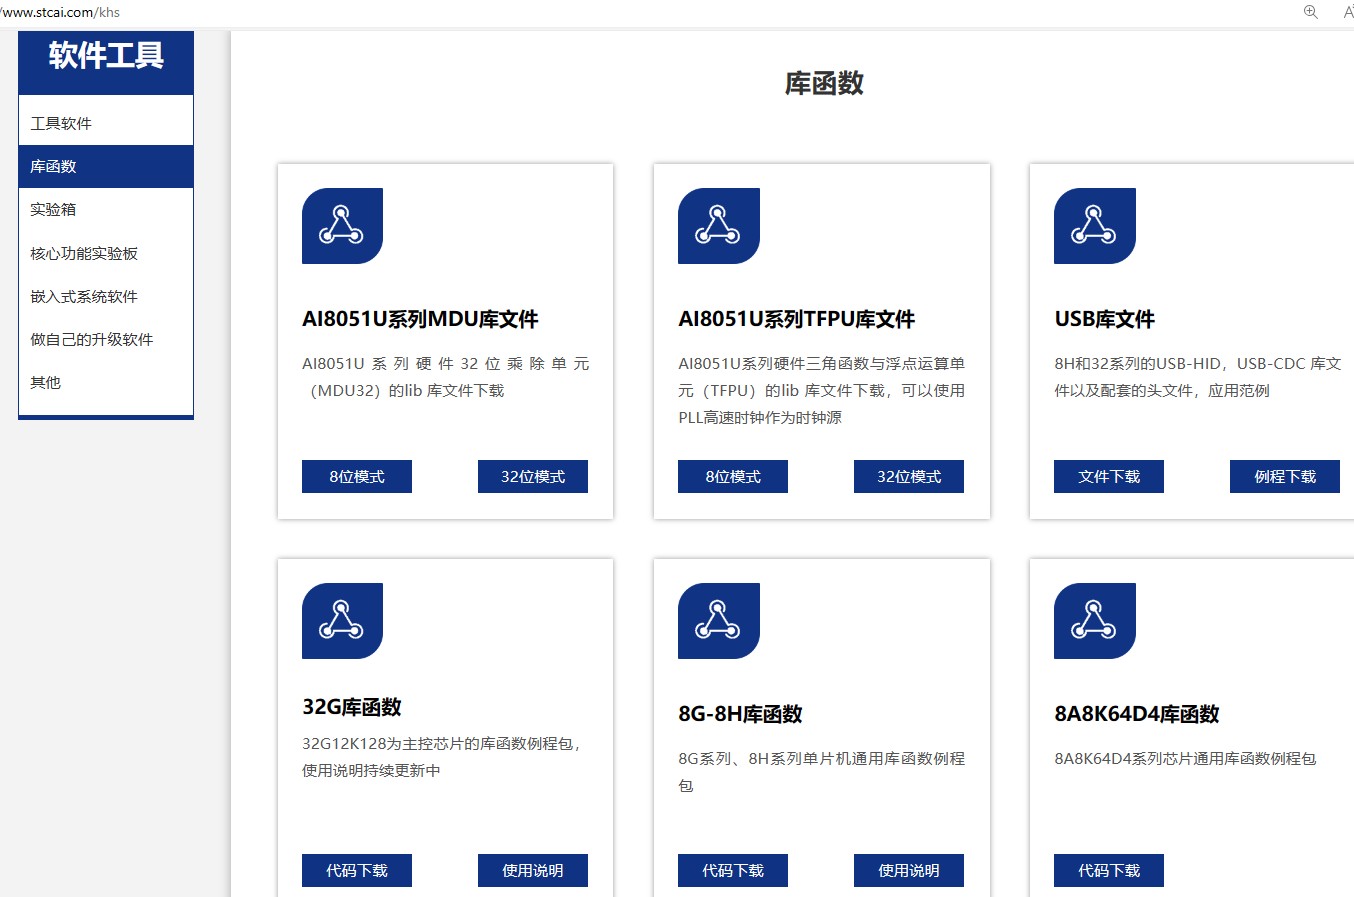The width and height of the screenshot is (1354, 897).
Task: Click TFPU card's 32位模式 button
Action: point(909,476)
